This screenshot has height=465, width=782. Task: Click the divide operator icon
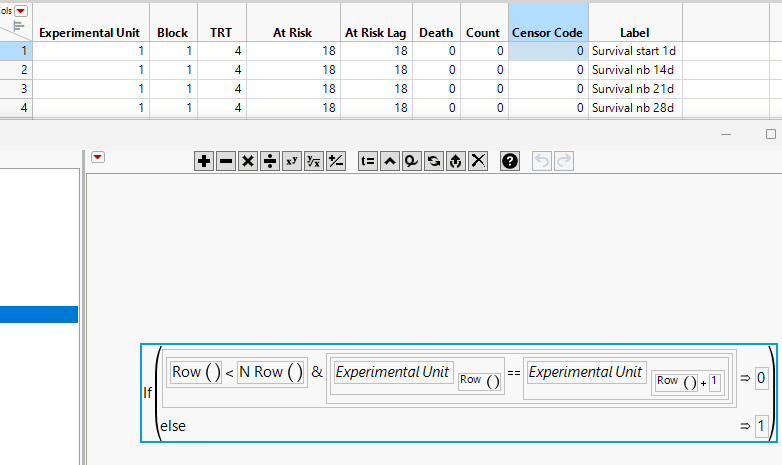270,160
